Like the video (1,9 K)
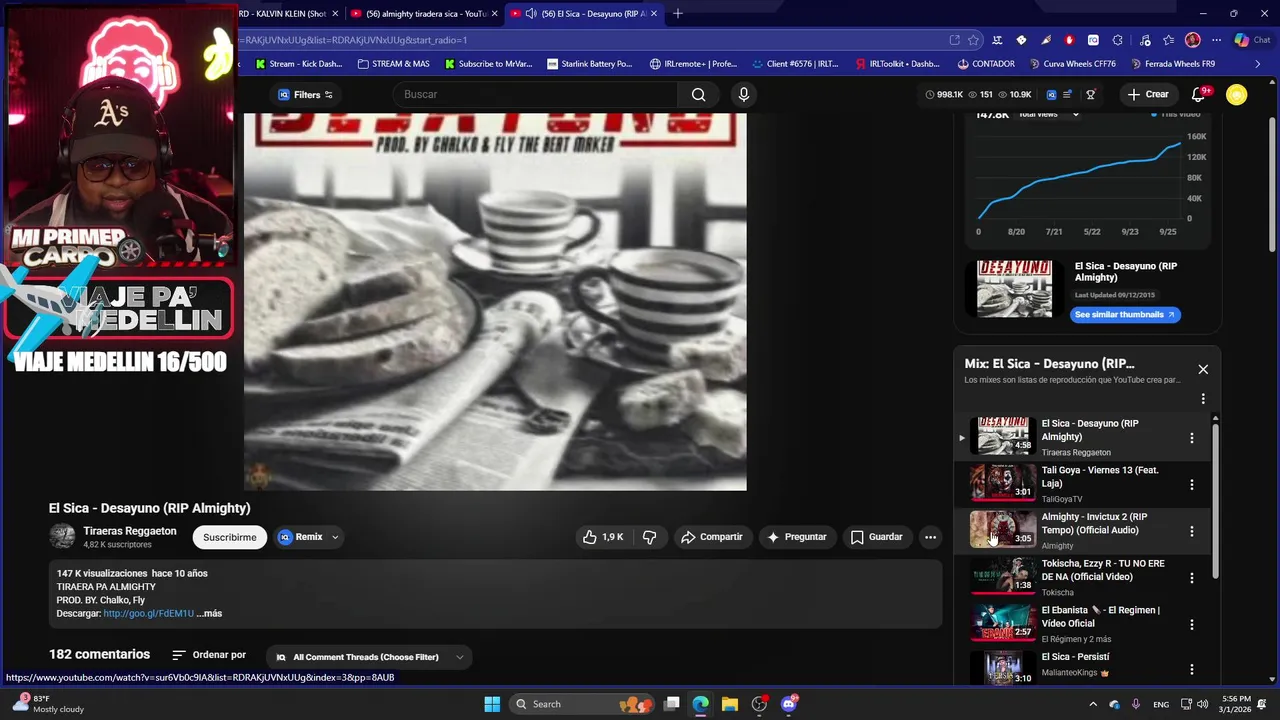Viewport: 1280px width, 720px height. coord(603,537)
